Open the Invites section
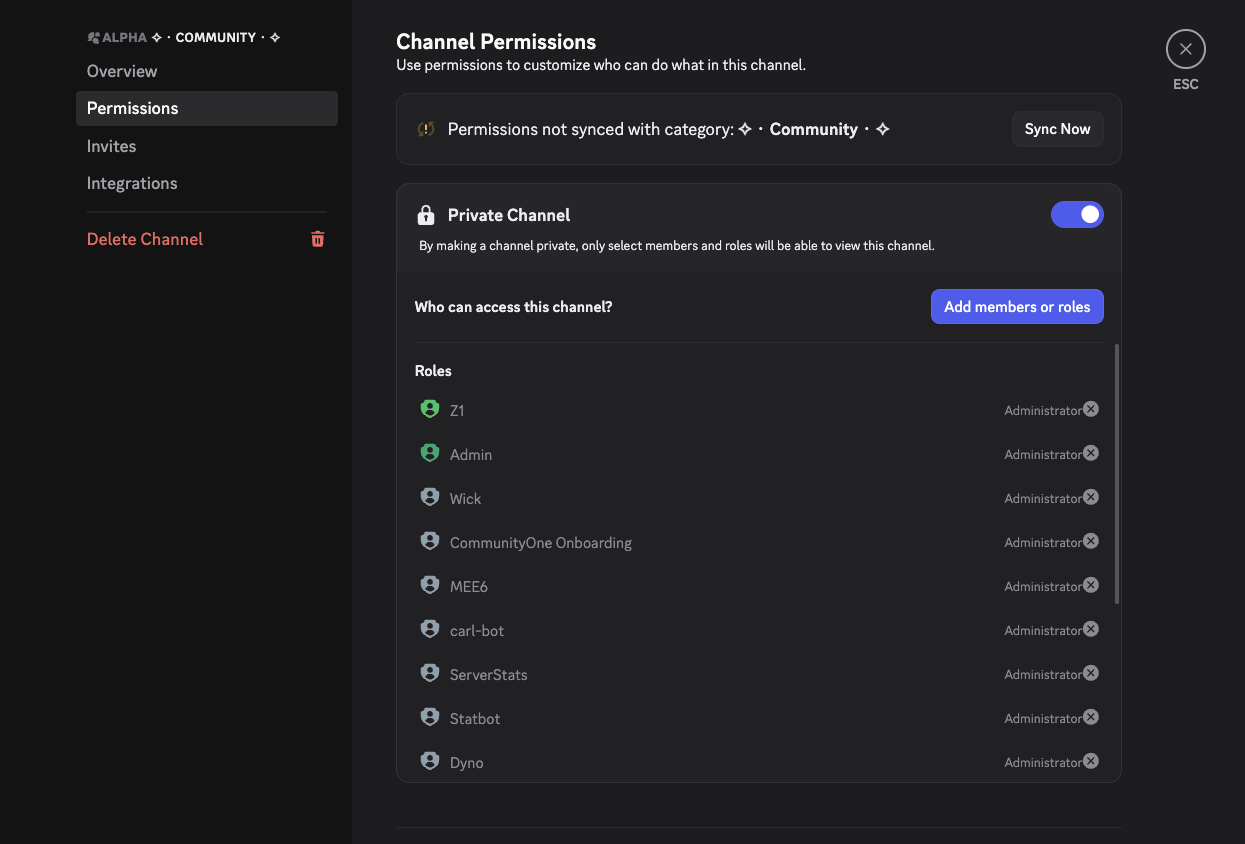Screen dimensions: 1245x844 111,146
